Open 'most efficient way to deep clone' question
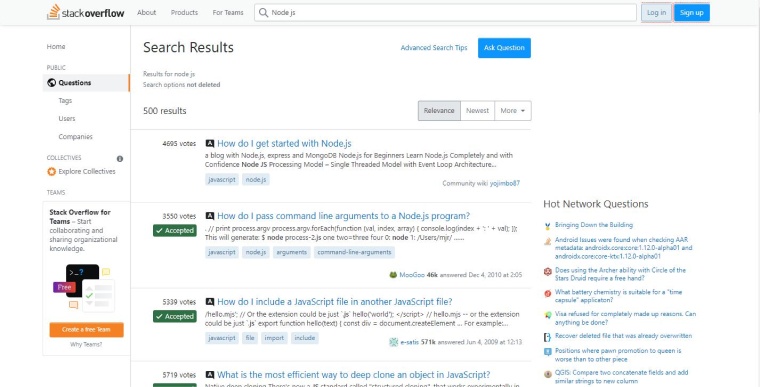760x387 pixels. (354, 375)
